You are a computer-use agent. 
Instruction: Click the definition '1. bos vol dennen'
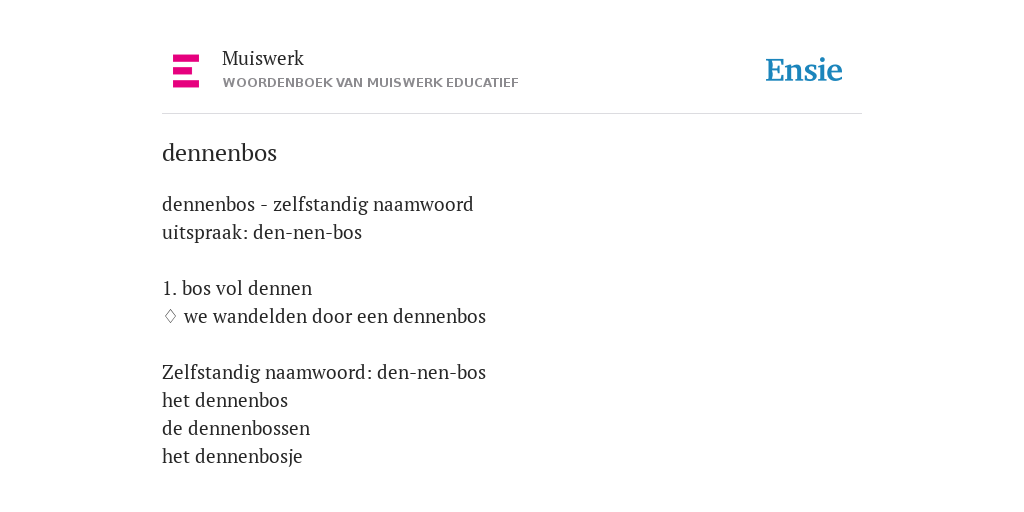237,288
